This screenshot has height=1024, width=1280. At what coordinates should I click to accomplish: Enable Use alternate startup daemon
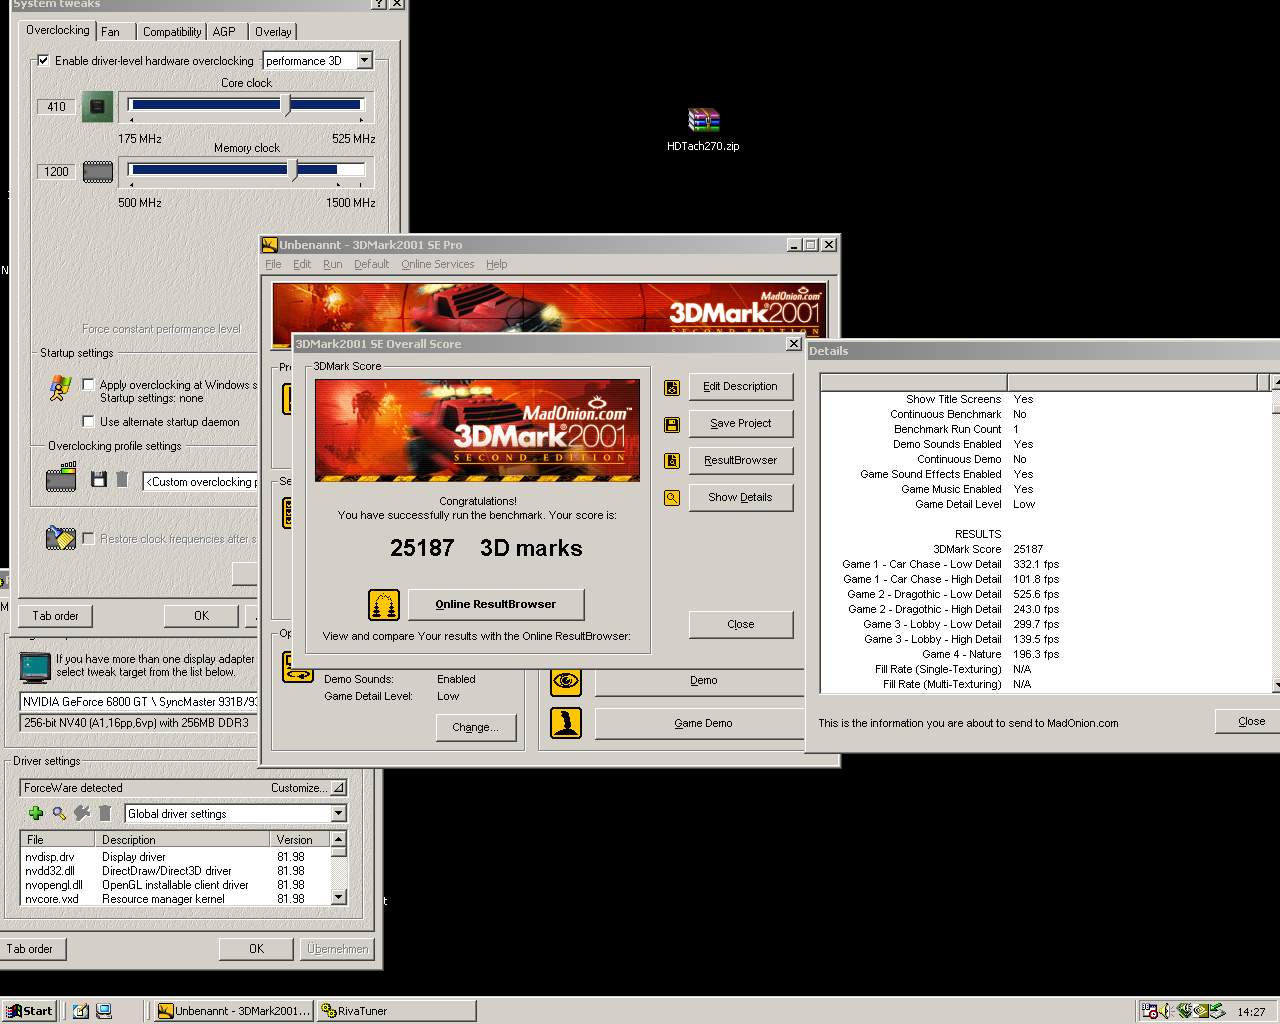[x=89, y=422]
